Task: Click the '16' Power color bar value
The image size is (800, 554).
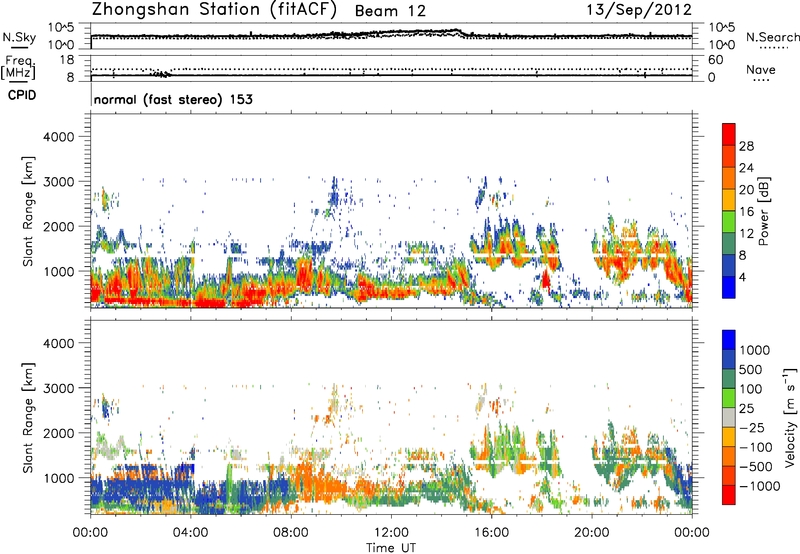Action: pyautogui.click(x=746, y=212)
